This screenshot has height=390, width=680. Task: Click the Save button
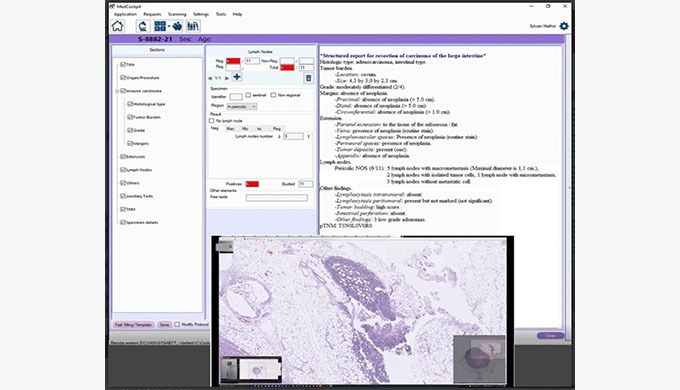[x=164, y=324]
